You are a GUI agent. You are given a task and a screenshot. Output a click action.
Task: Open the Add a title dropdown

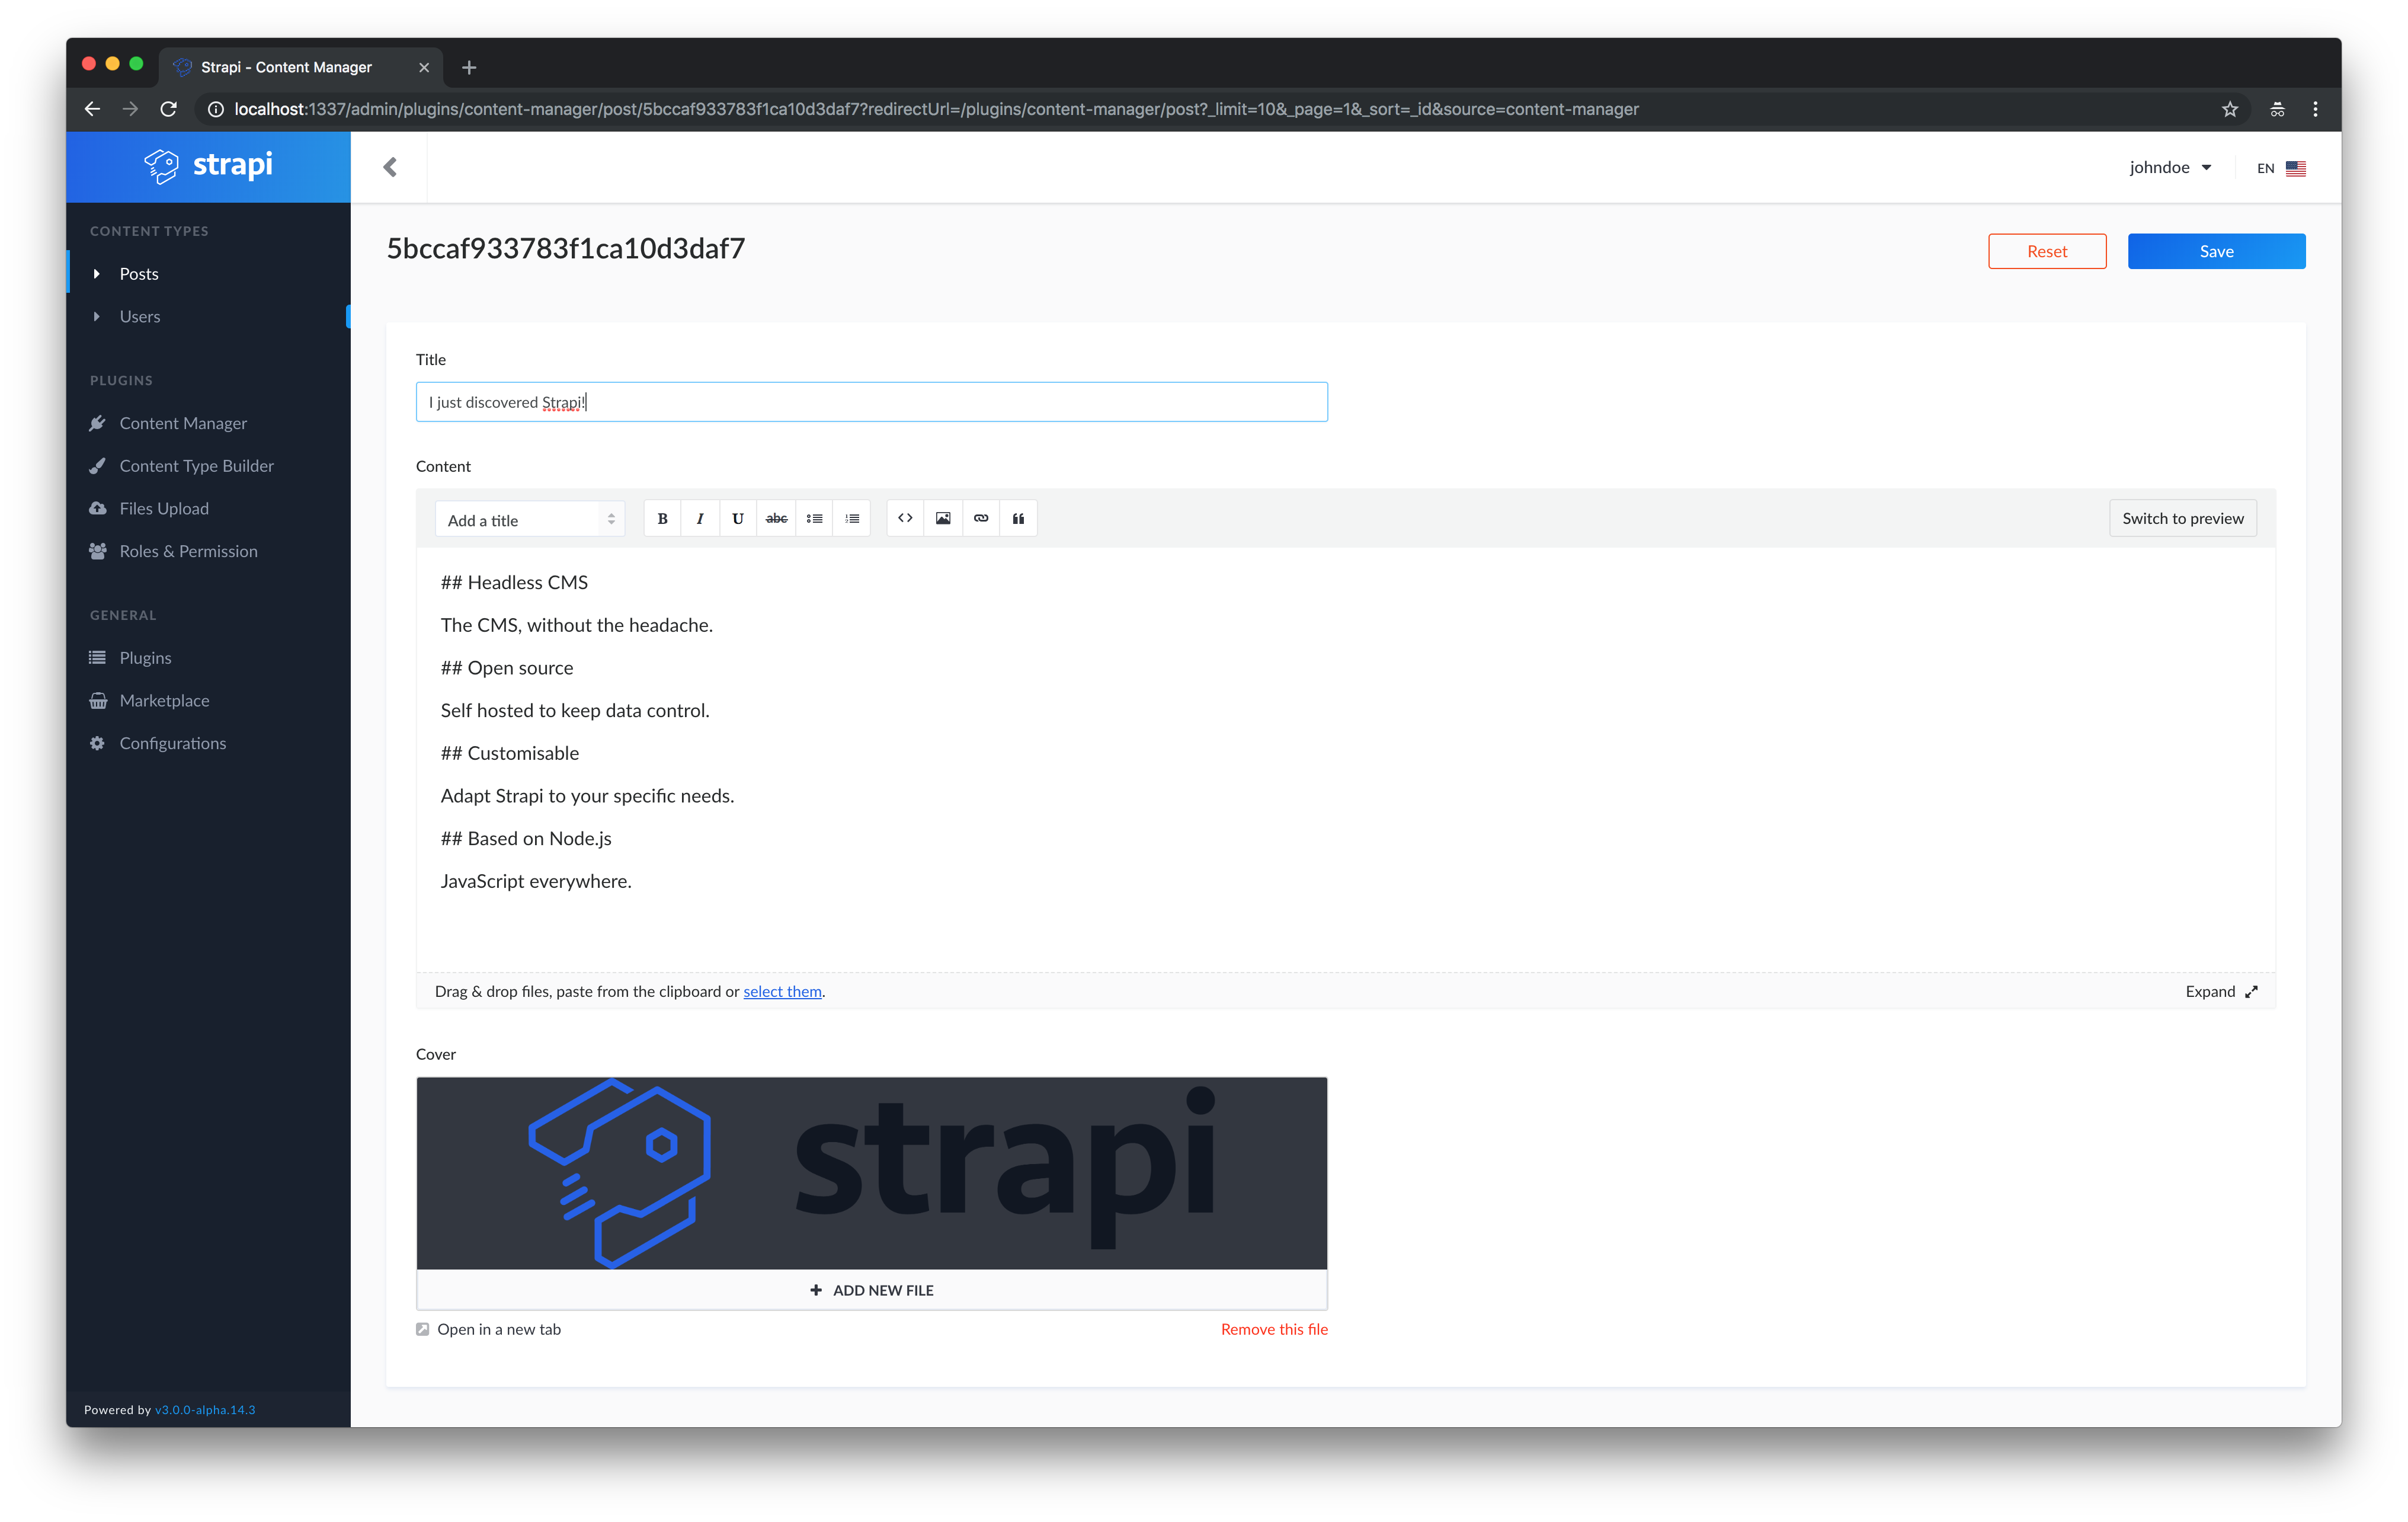click(530, 520)
